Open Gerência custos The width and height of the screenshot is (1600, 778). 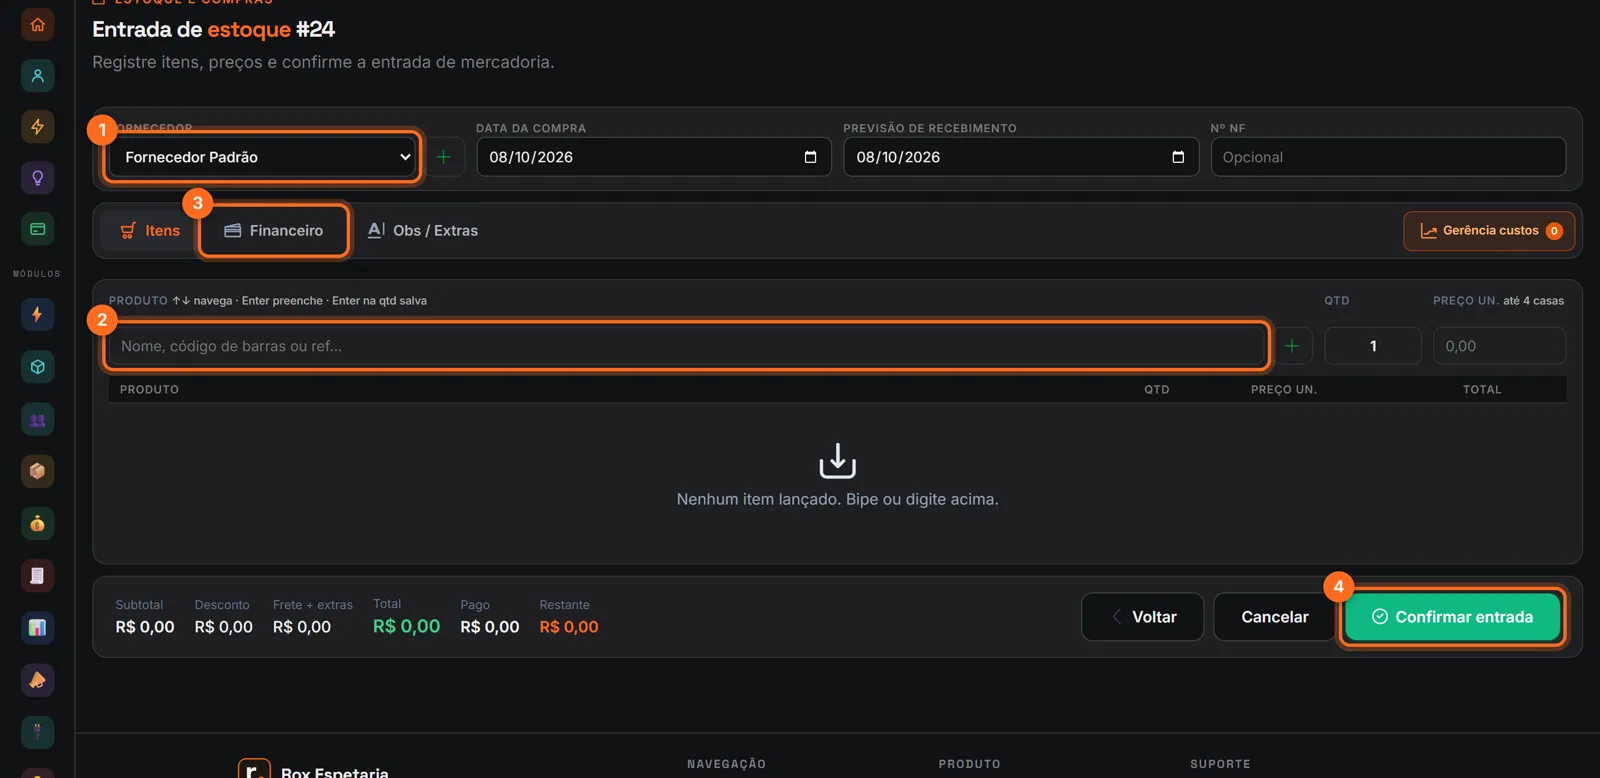click(1489, 231)
